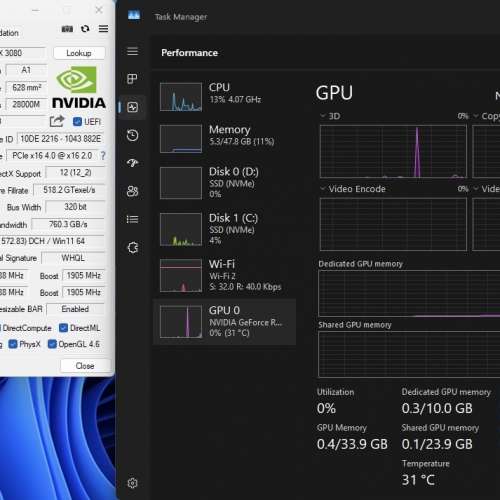Click the 320 bit Bus Width field
This screenshot has width=500, height=500.
tap(75, 207)
